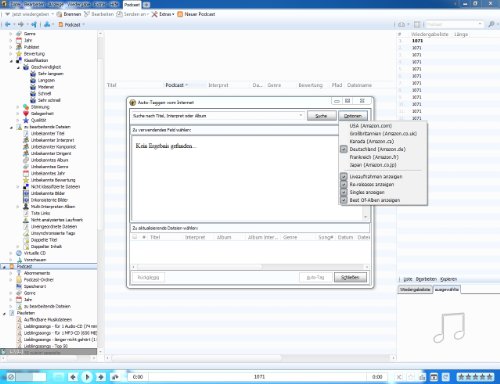Select Kanada (Amazon.ca) entry
The image size is (500, 384).
coord(372,141)
